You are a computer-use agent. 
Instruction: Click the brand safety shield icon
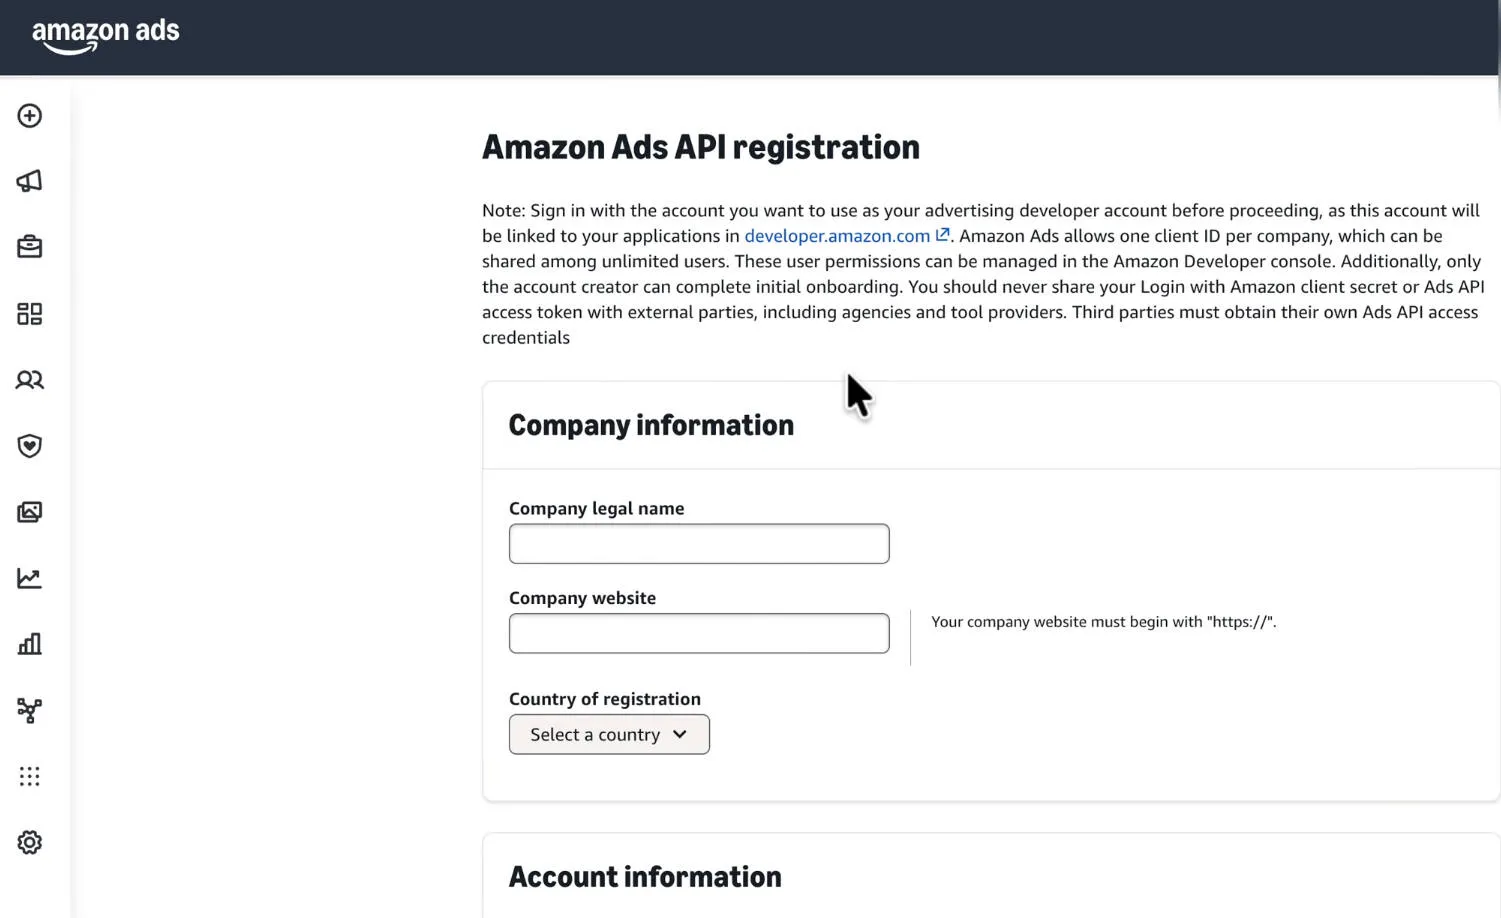(x=29, y=446)
